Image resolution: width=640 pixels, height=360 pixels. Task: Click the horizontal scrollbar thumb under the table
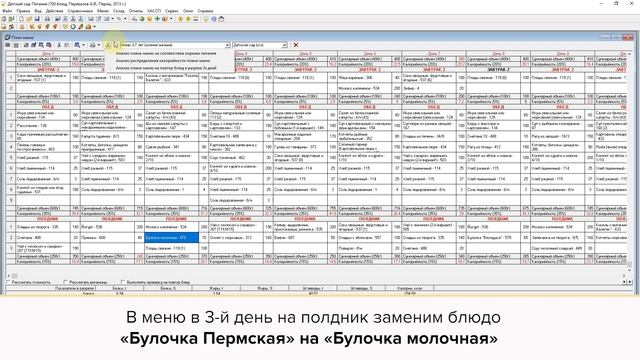(14, 276)
